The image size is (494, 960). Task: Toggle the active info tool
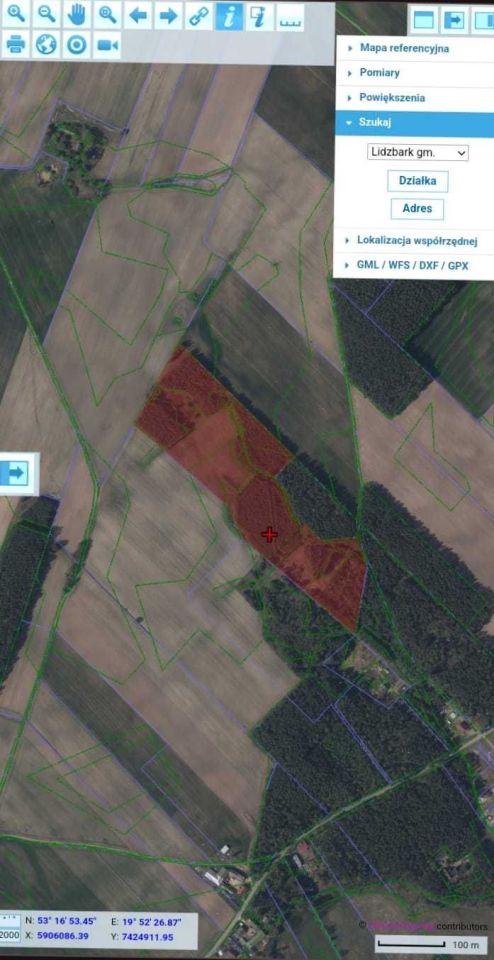click(x=229, y=15)
